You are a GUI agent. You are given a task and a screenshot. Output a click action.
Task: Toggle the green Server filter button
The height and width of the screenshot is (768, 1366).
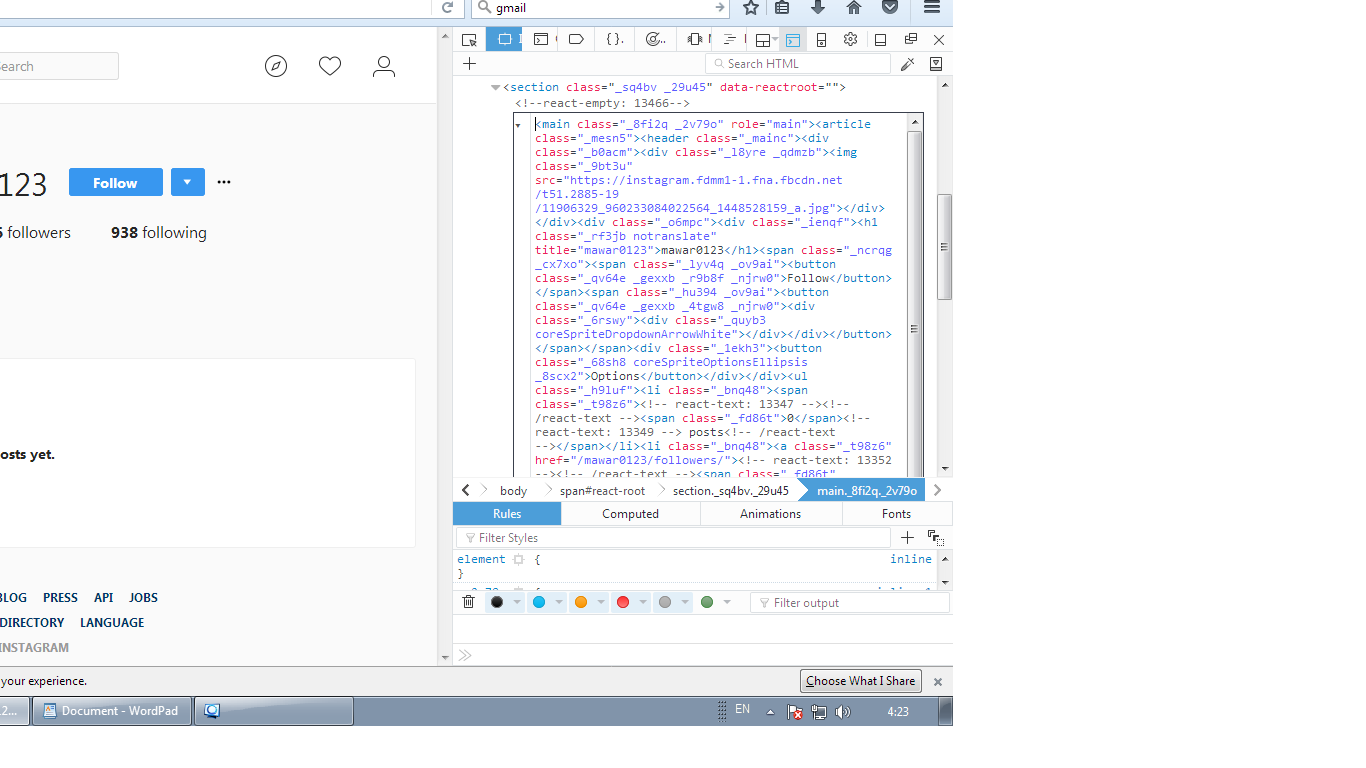(707, 602)
